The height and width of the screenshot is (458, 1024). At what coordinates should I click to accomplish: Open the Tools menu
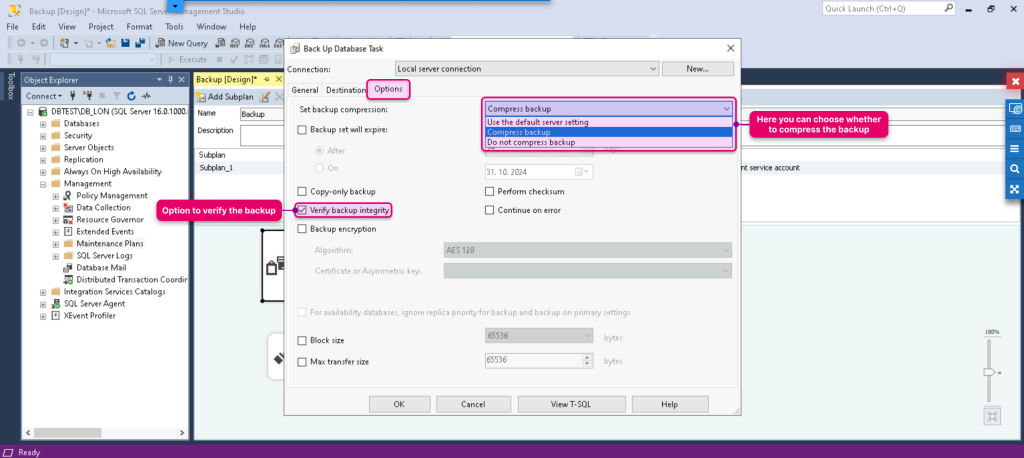coord(174,27)
